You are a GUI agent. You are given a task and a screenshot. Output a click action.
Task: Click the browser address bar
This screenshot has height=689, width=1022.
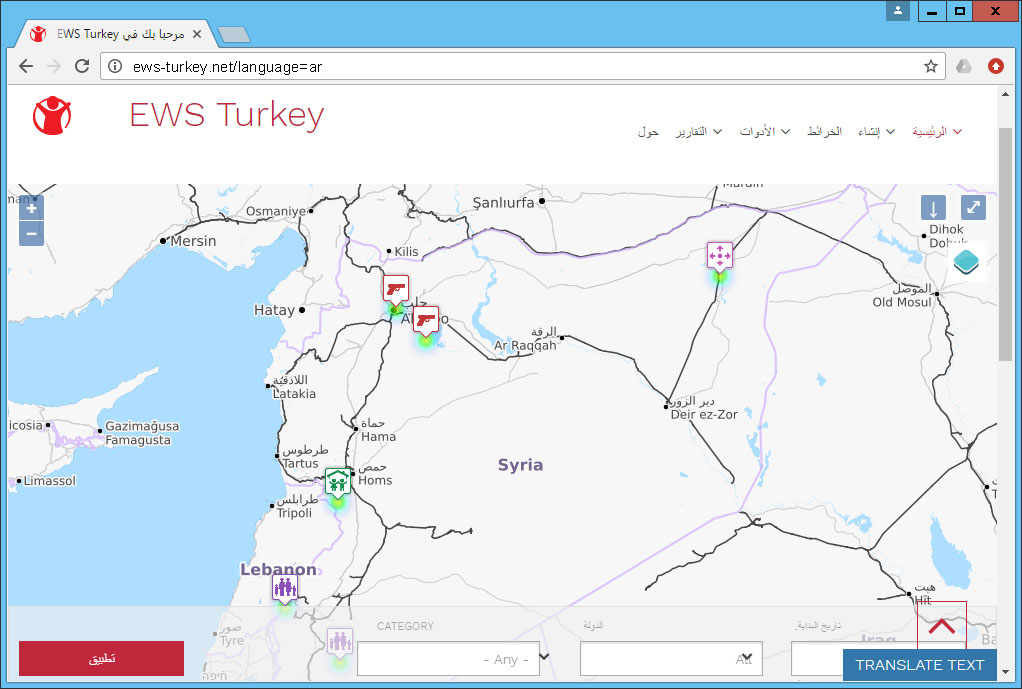(520, 66)
